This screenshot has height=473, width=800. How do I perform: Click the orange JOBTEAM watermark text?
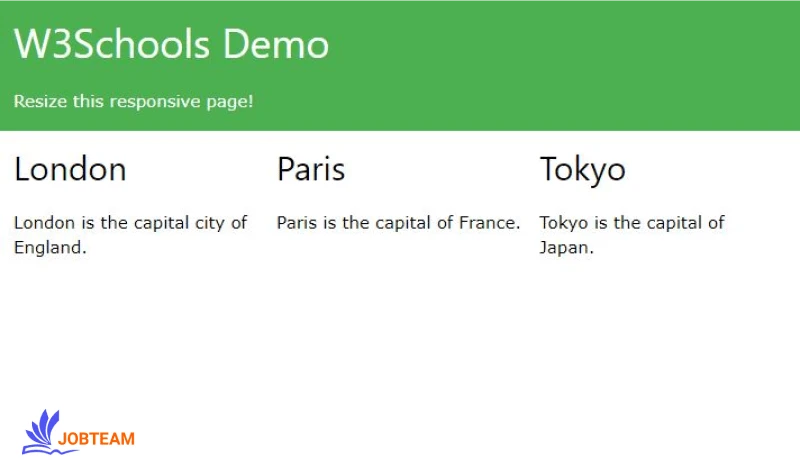pos(96,439)
